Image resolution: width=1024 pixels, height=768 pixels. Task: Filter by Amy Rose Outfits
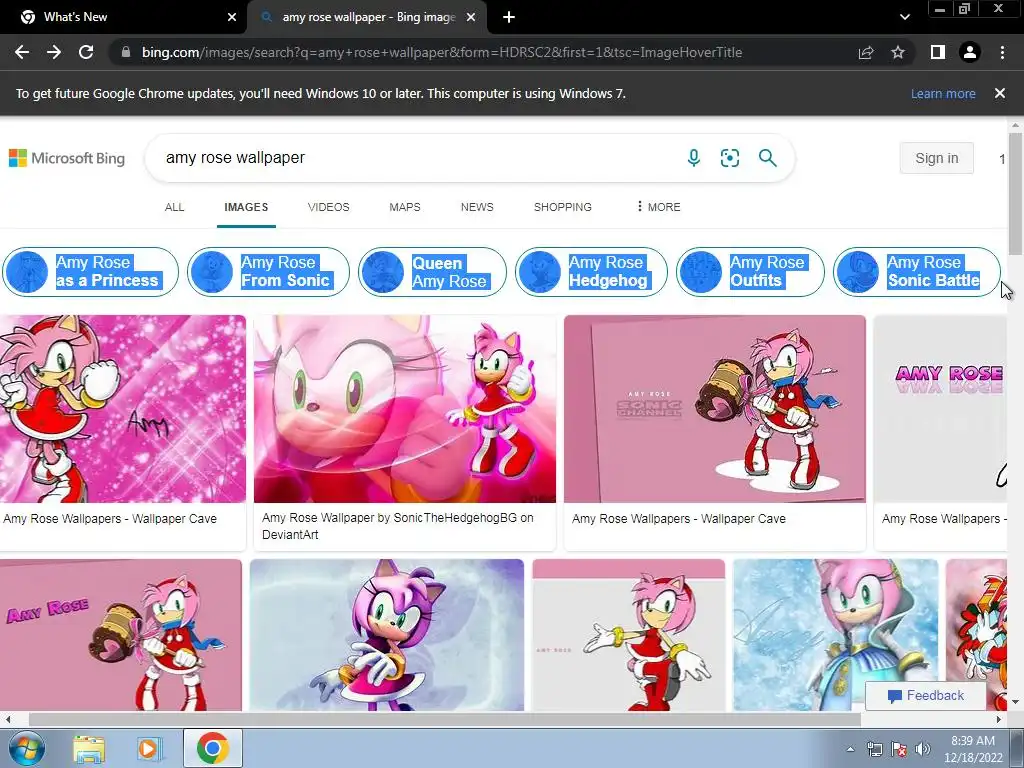tap(750, 272)
